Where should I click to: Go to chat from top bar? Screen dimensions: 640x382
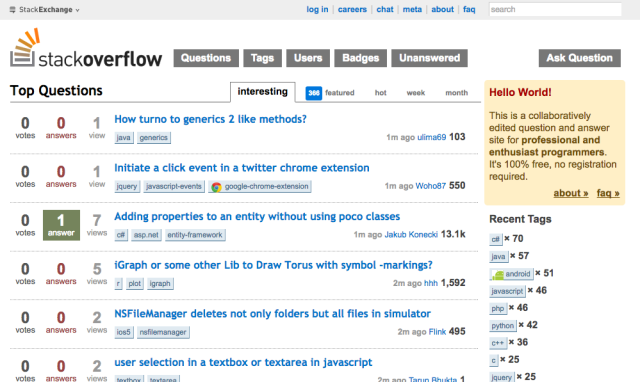click(385, 9)
